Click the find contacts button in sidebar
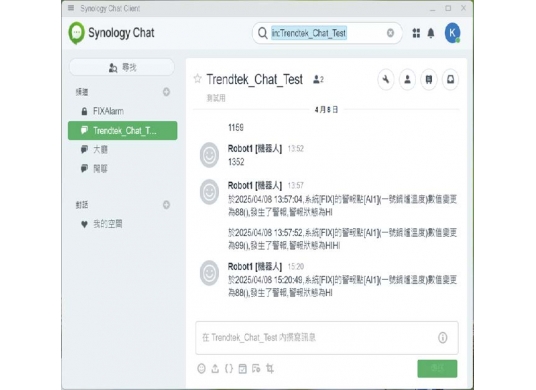The height and width of the screenshot is (390, 536). click(122, 67)
